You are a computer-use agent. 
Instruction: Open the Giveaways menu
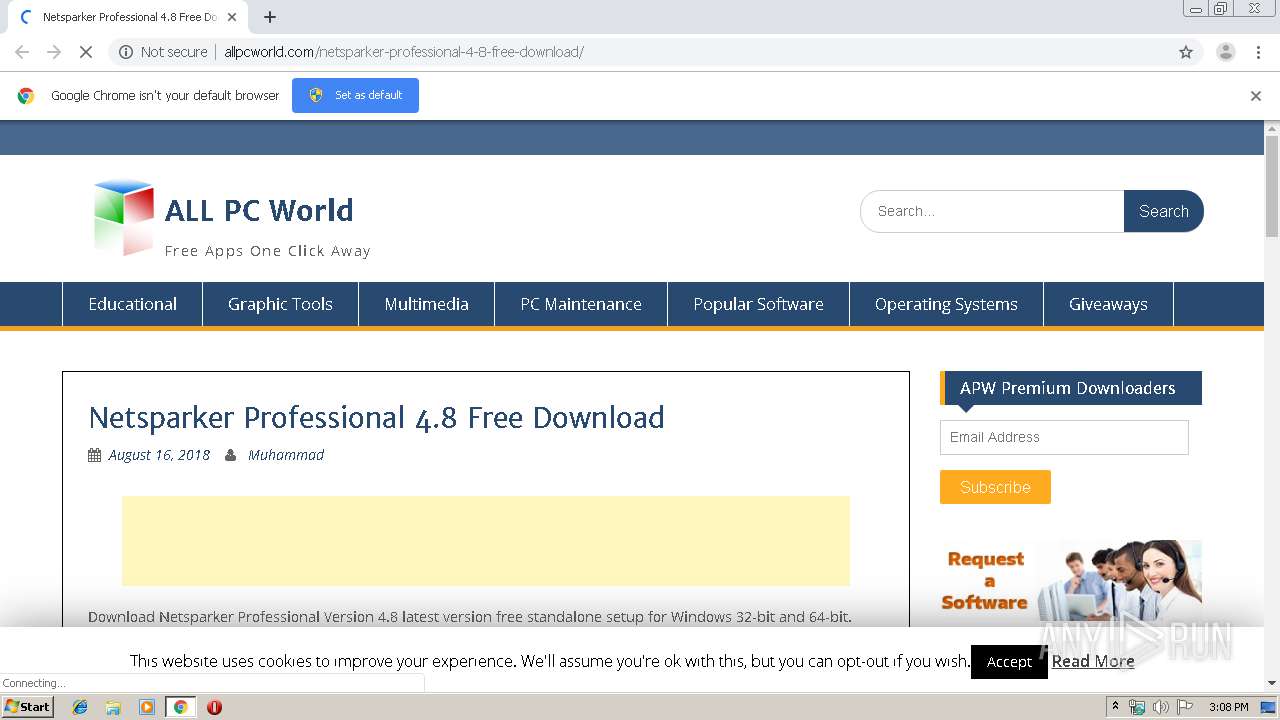tap(1108, 304)
